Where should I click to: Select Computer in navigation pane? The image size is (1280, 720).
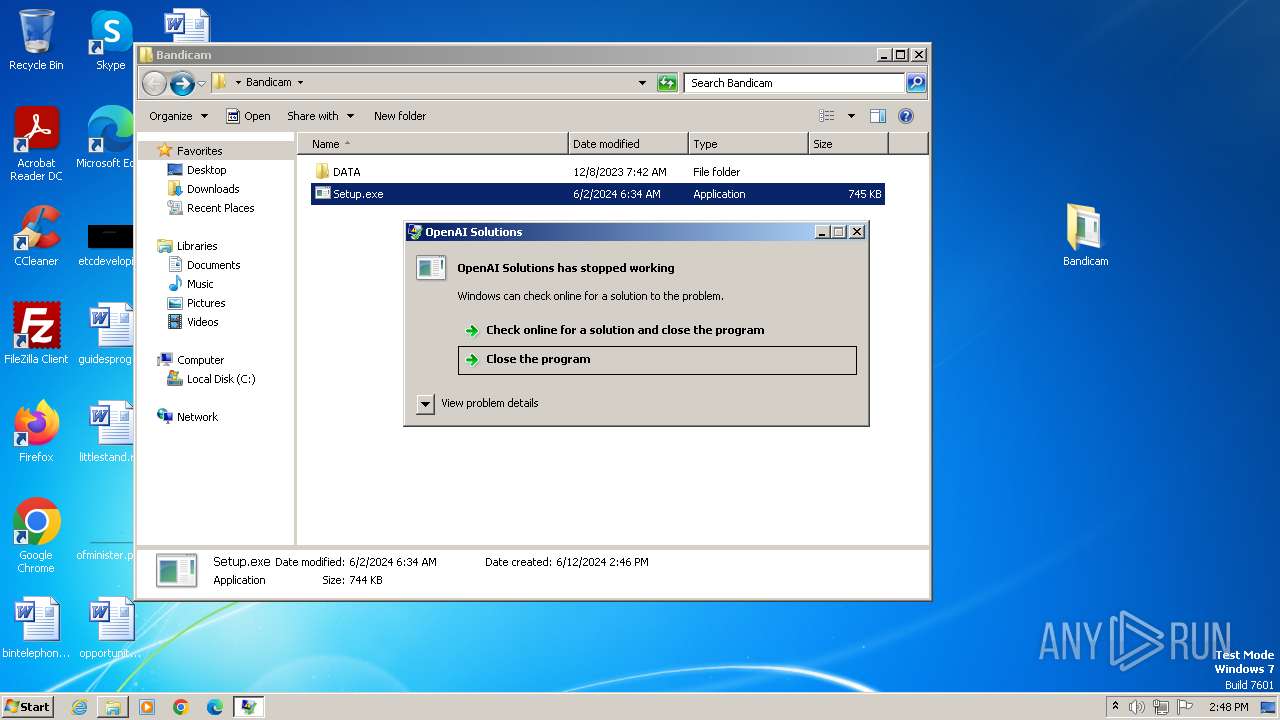[200, 360]
